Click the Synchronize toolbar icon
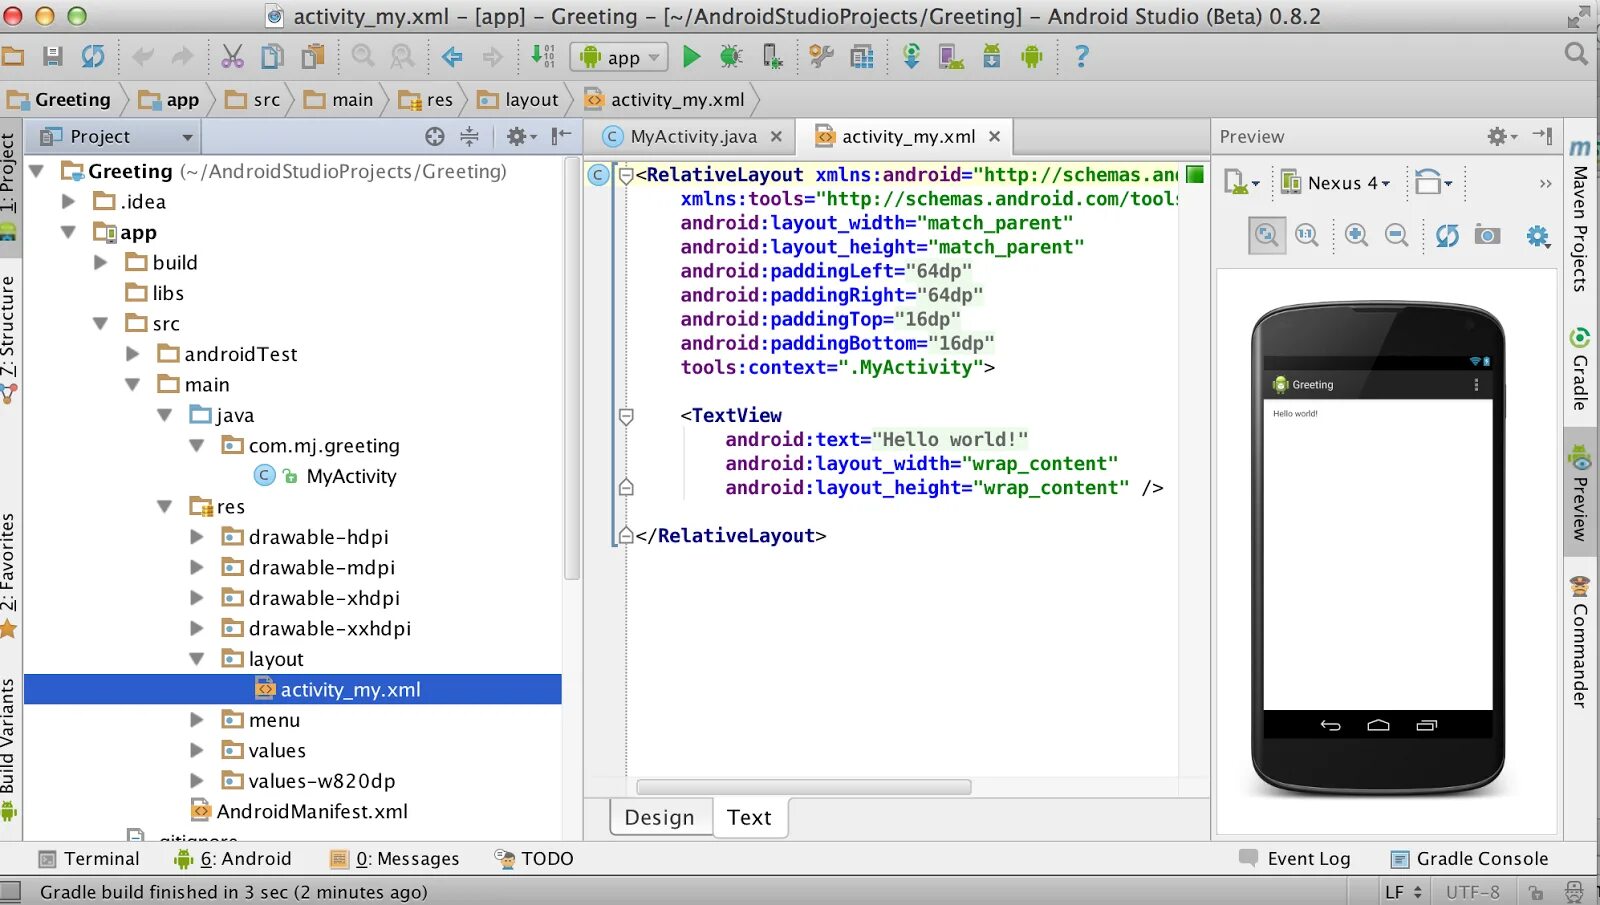Viewport: 1600px width, 905px height. coord(92,56)
